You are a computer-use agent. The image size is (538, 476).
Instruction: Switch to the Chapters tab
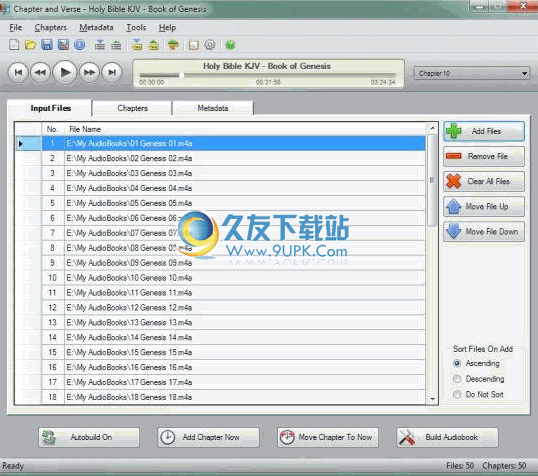coord(133,108)
